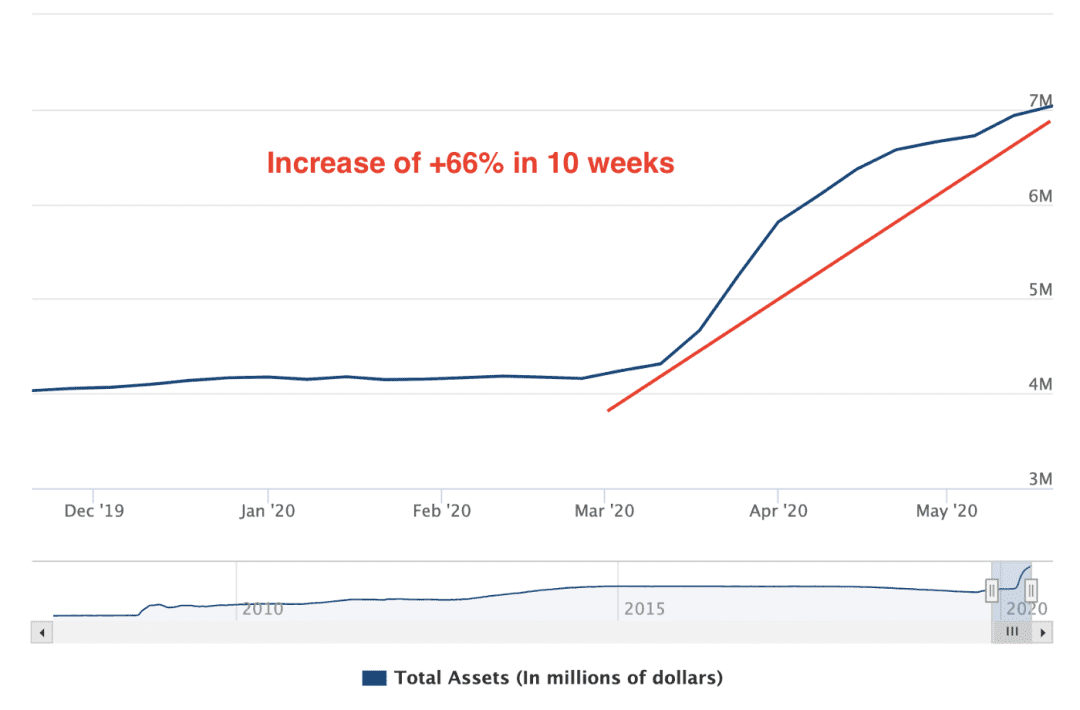The image size is (1080, 710).
Task: Click the 2010 marker in navigator
Action: [262, 609]
